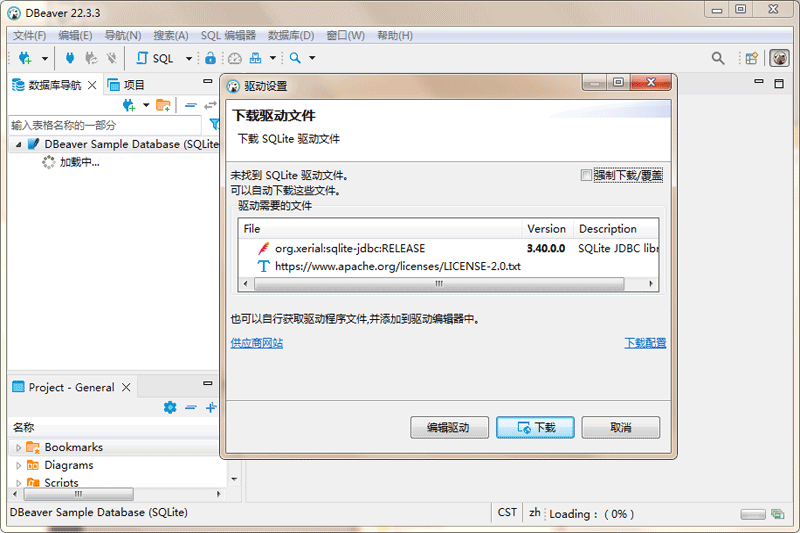Click the table name filter input field
This screenshot has height=533, width=800.
point(105,125)
